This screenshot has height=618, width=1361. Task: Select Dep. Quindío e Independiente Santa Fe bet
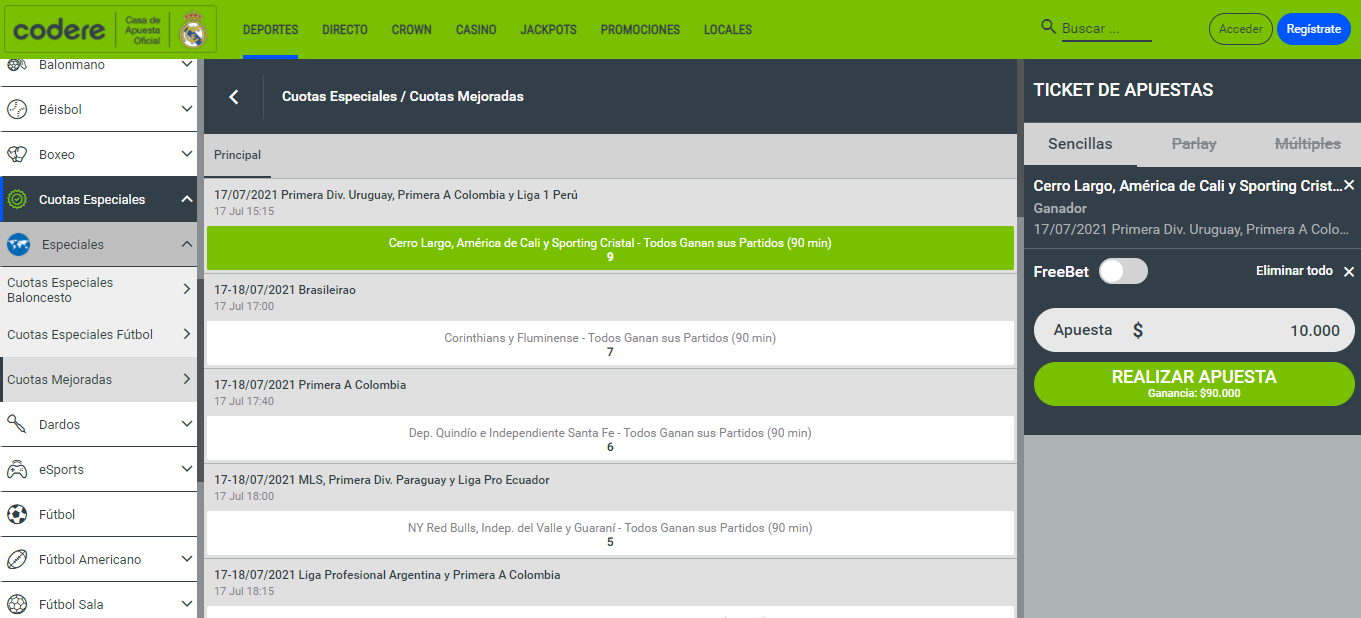(610, 439)
